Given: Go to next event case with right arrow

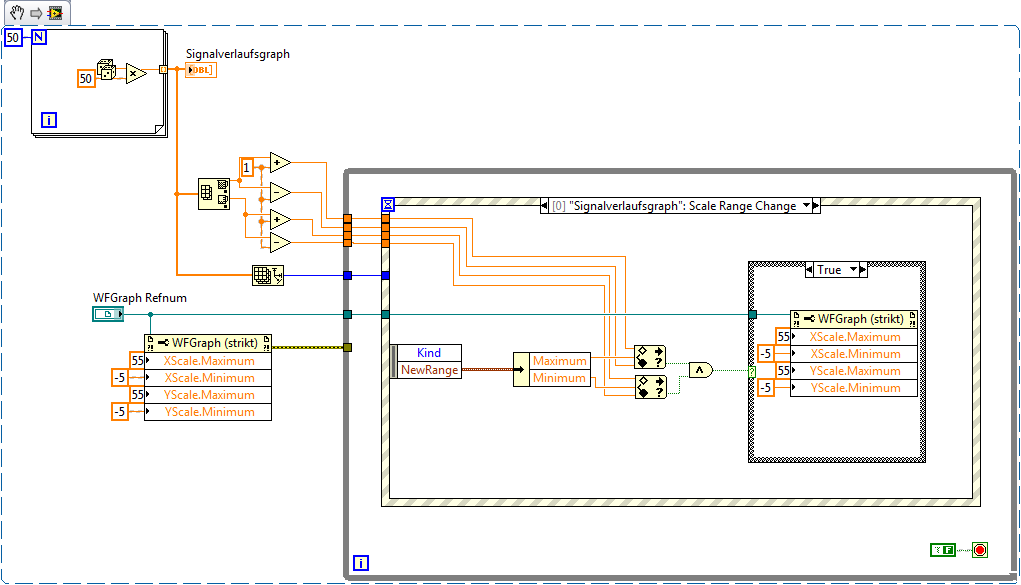Looking at the screenshot, I should coord(816,206).
